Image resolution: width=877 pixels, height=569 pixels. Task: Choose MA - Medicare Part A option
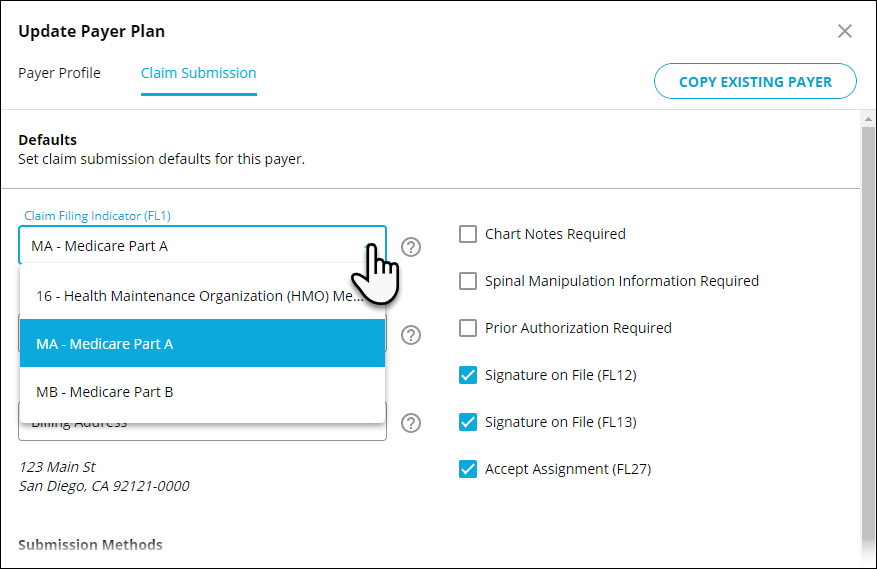click(x=202, y=343)
